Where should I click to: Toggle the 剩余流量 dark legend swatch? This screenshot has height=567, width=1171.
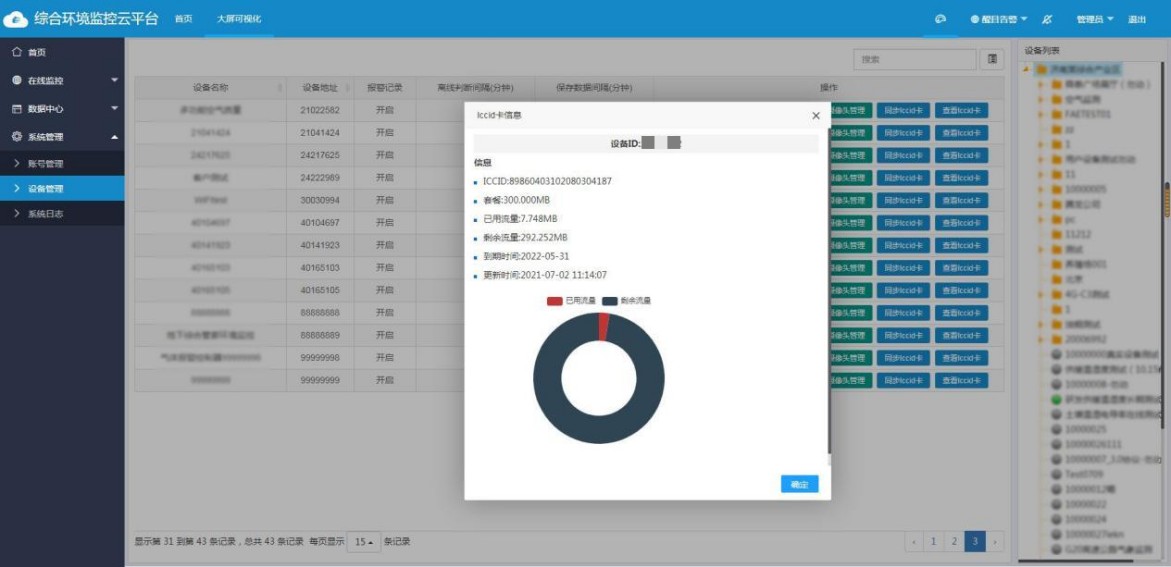[609, 300]
